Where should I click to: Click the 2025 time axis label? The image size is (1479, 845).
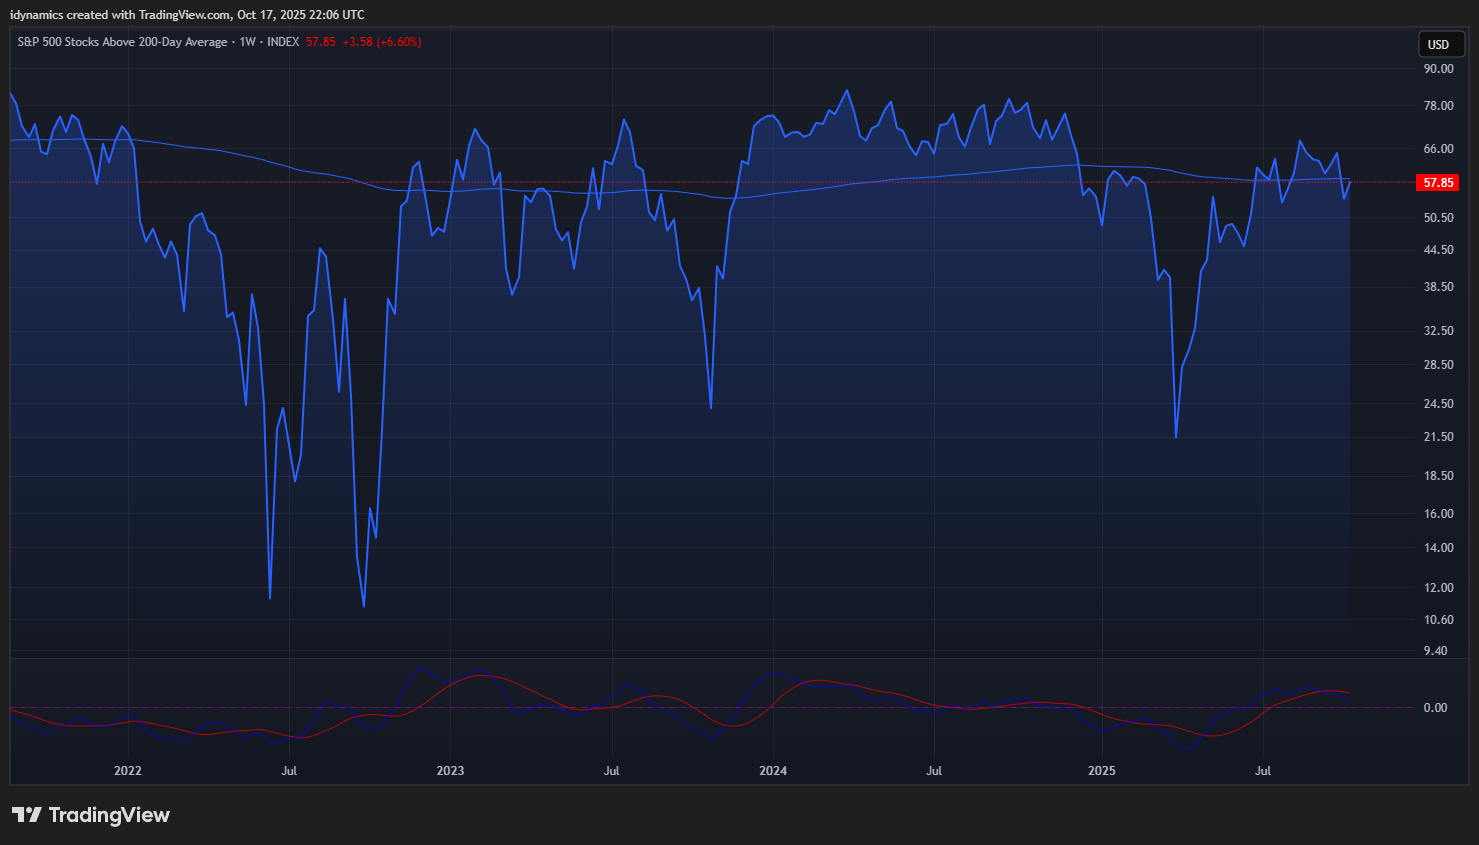(1101, 771)
